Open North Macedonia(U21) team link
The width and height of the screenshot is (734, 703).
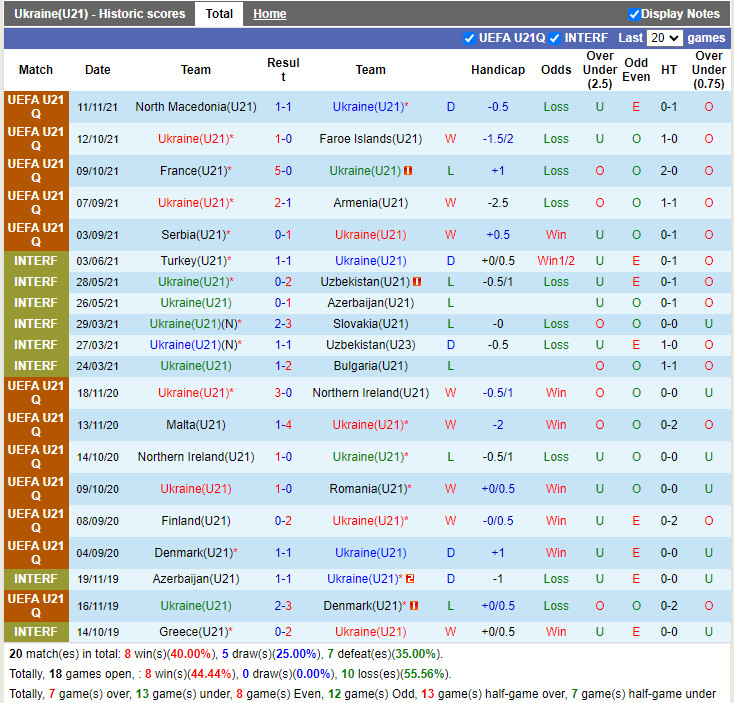point(195,107)
